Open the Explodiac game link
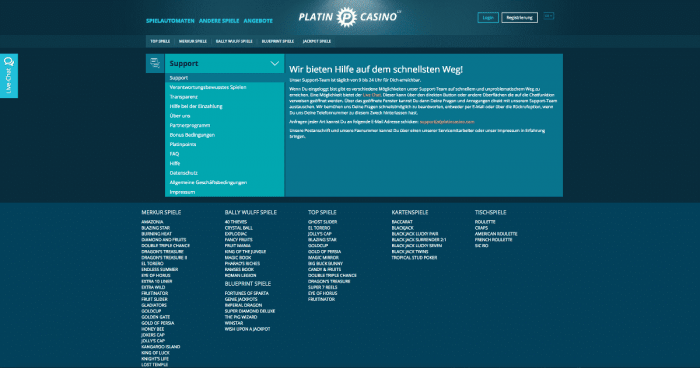This screenshot has width=700, height=368. coord(236,234)
